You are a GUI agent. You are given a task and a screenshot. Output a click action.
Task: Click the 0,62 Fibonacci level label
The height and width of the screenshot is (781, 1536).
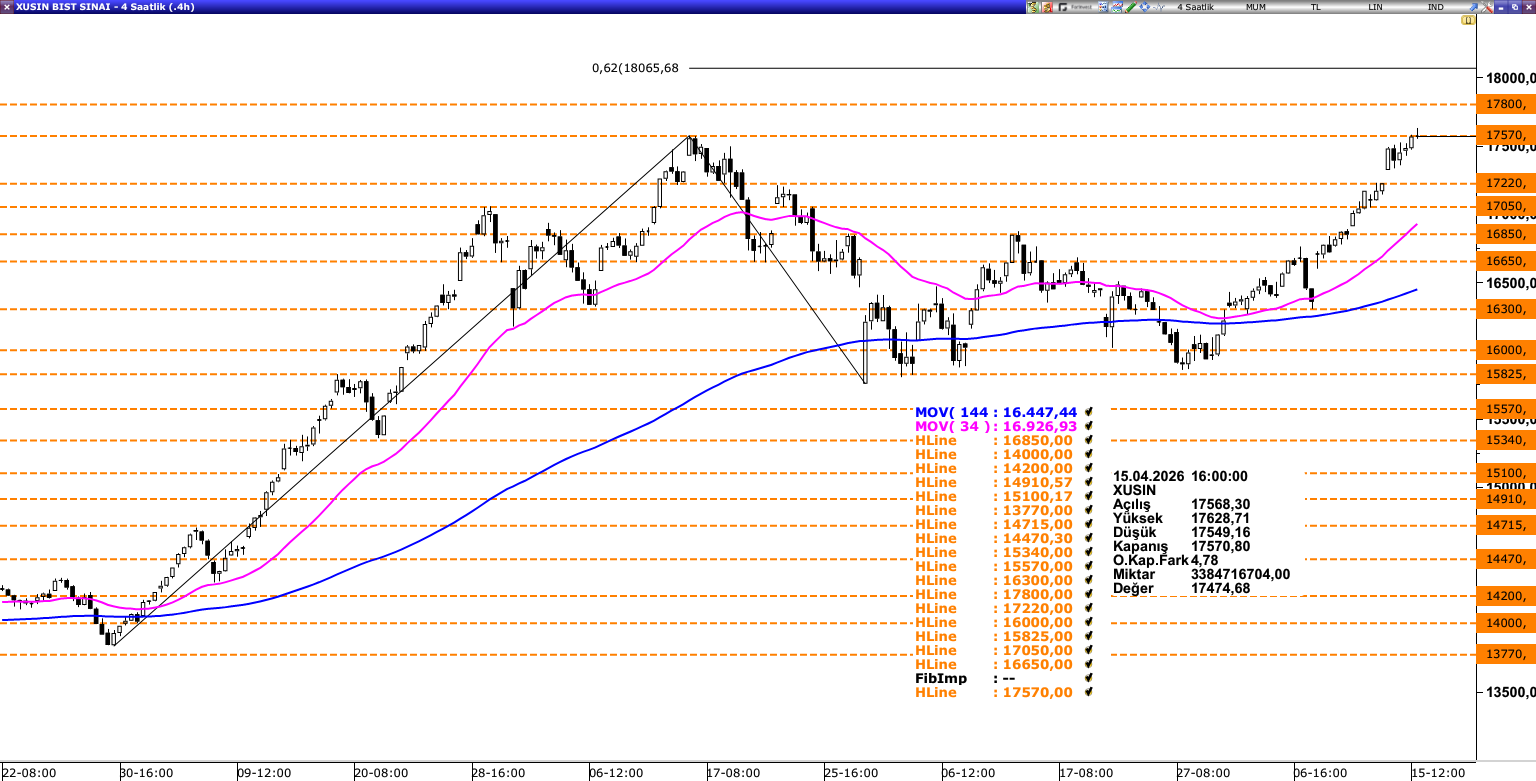(x=635, y=68)
